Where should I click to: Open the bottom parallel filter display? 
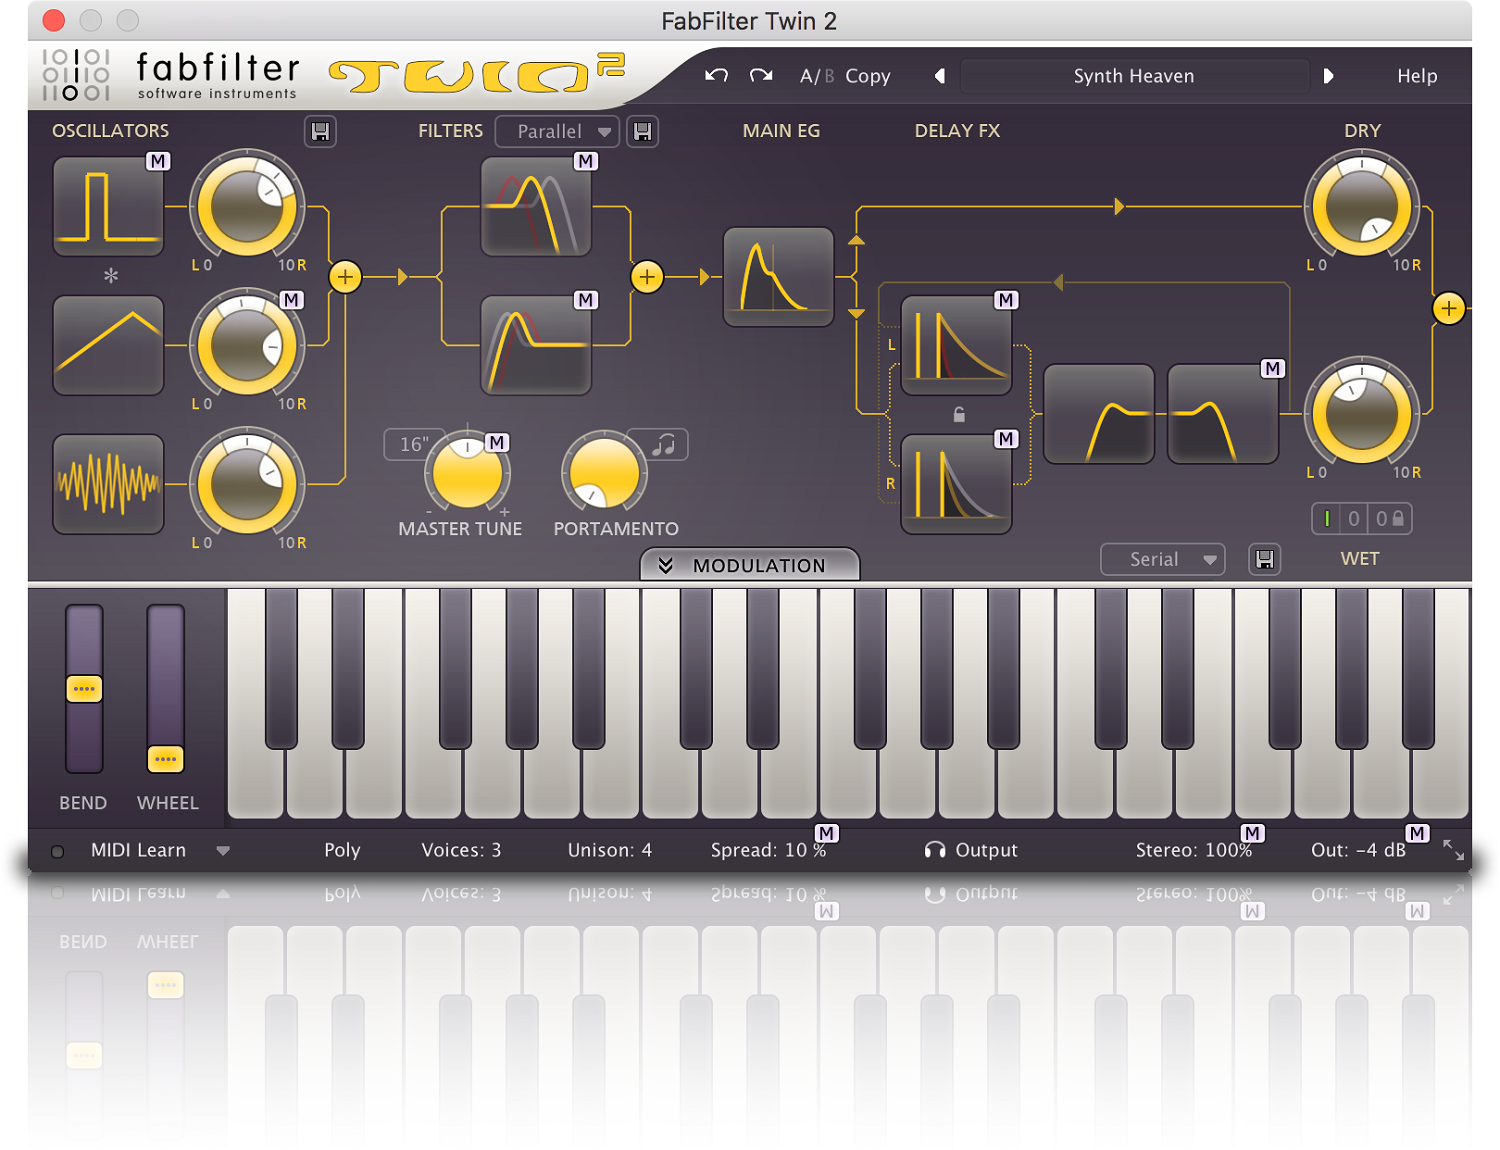click(536, 345)
